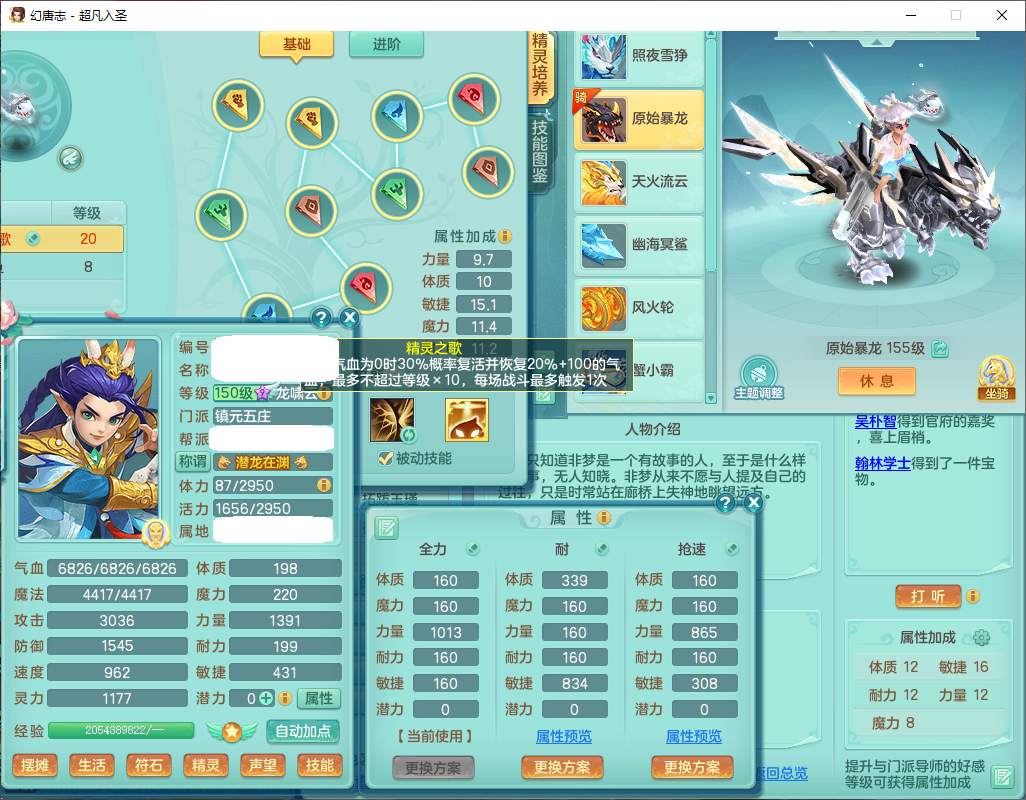The width and height of the screenshot is (1026, 800).
Task: Close the character info panel
Action: coord(349,318)
